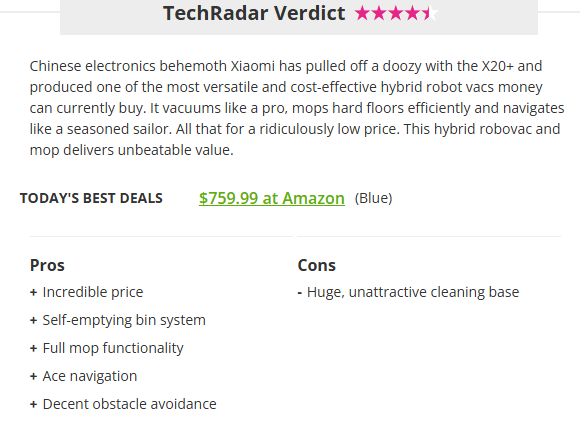Click the (Blue) color variant label
This screenshot has height=430, width=580.
tap(373, 198)
